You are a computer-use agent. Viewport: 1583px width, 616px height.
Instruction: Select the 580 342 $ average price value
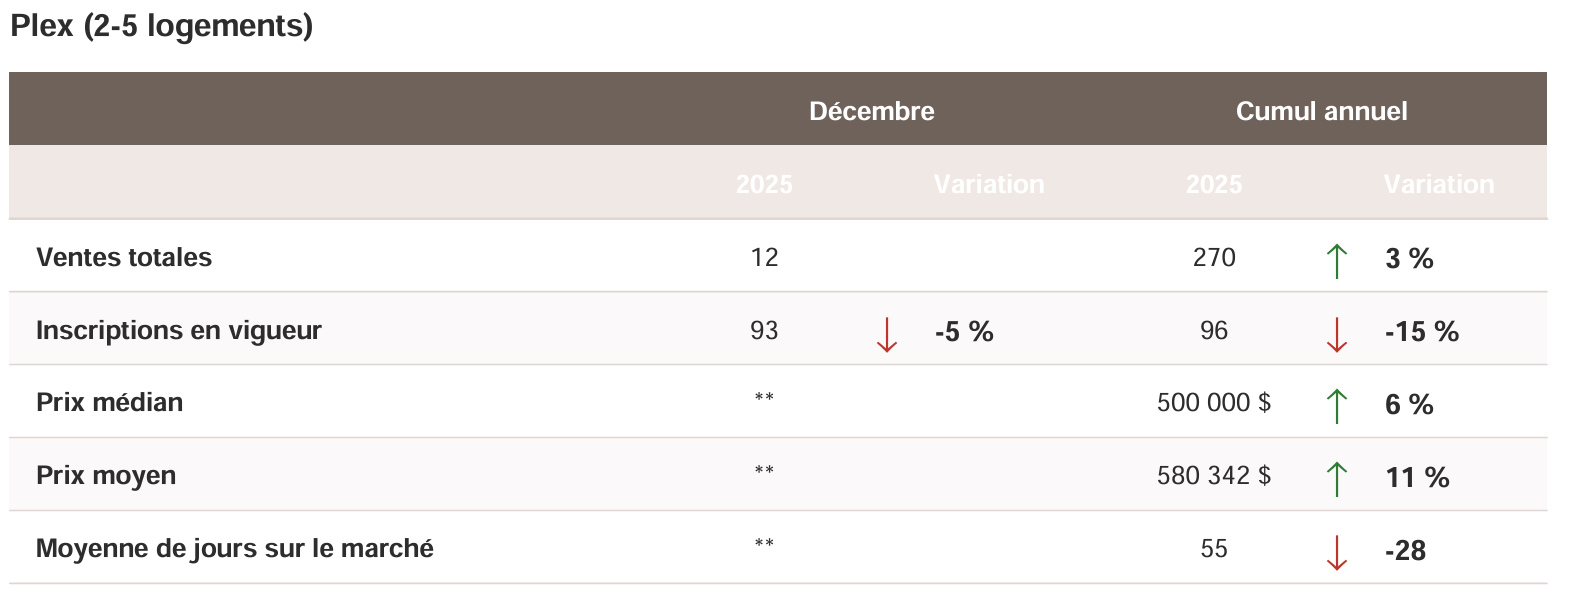pyautogui.click(x=1213, y=475)
